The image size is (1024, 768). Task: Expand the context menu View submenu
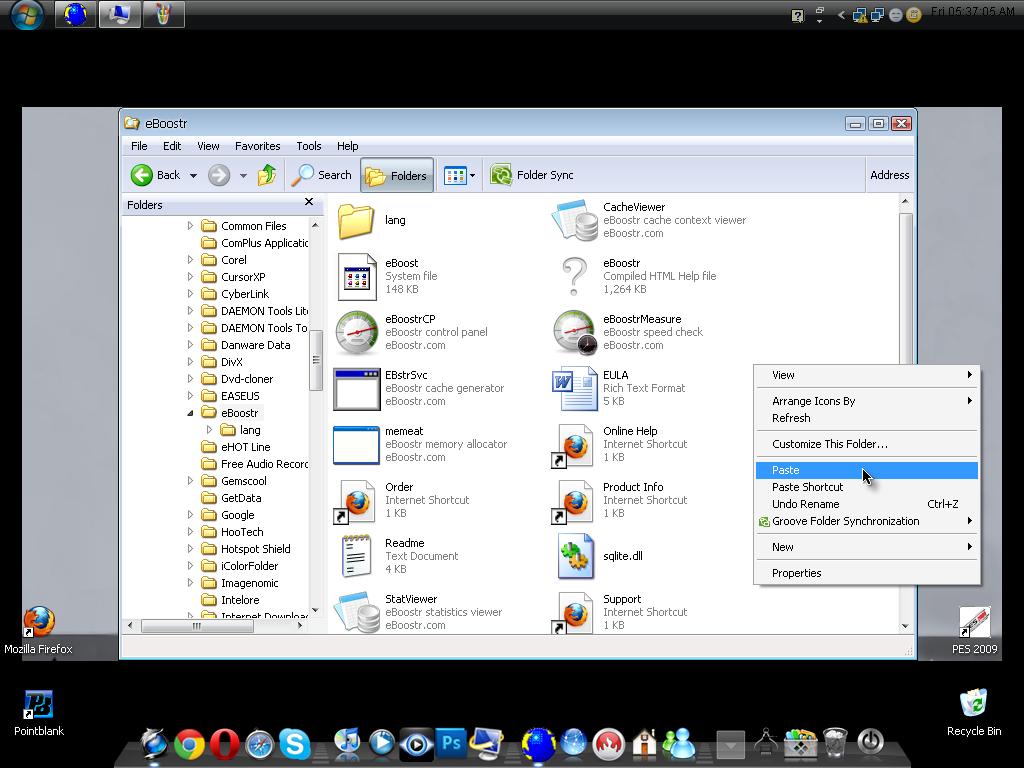tap(867, 375)
